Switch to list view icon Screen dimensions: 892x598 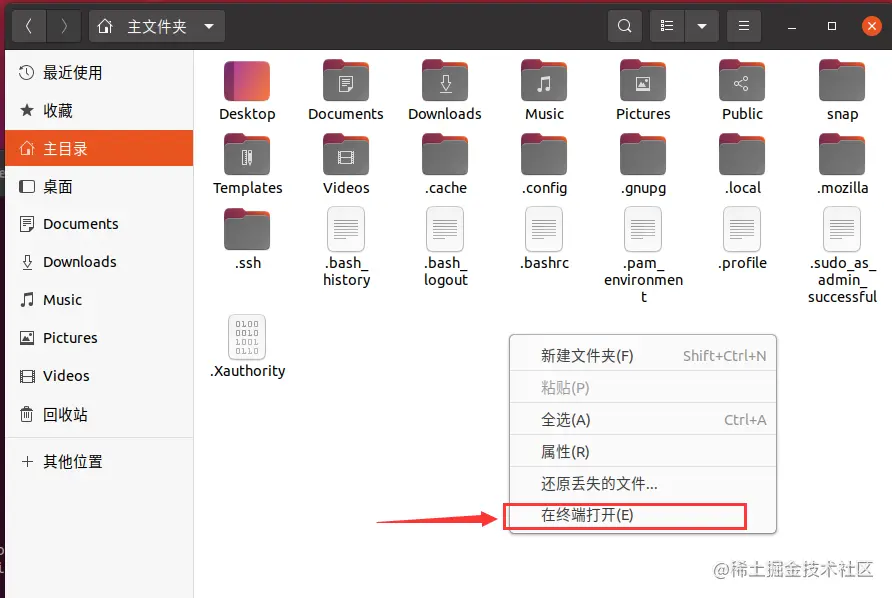667,26
